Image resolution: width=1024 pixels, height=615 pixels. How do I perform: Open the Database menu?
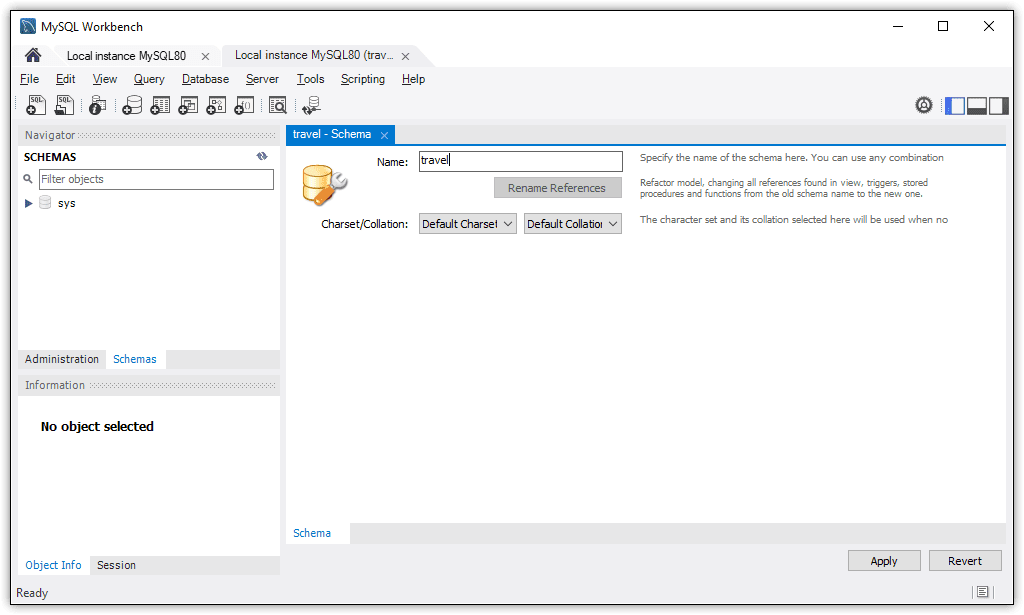(x=205, y=79)
